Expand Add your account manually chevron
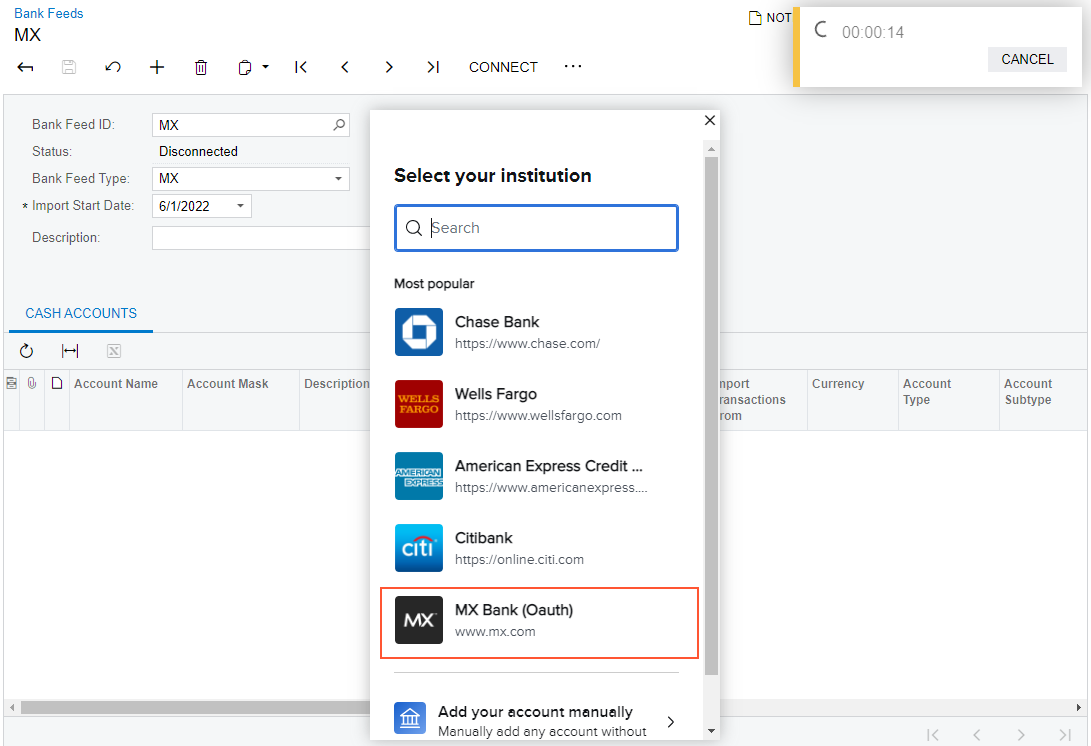Image resolution: width=1091 pixels, height=746 pixels. pos(670,721)
